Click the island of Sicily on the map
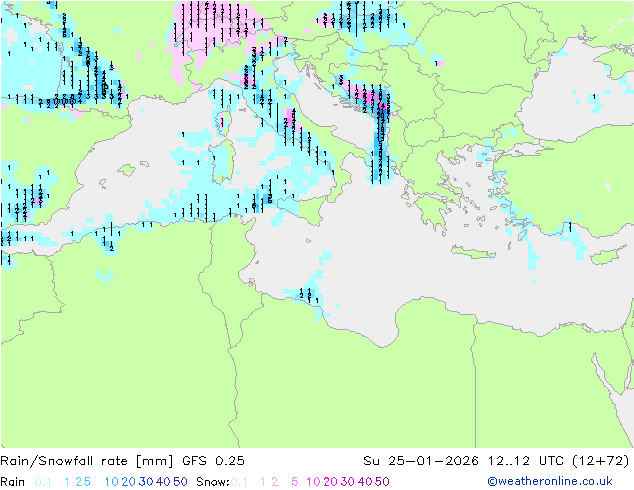 [307, 206]
